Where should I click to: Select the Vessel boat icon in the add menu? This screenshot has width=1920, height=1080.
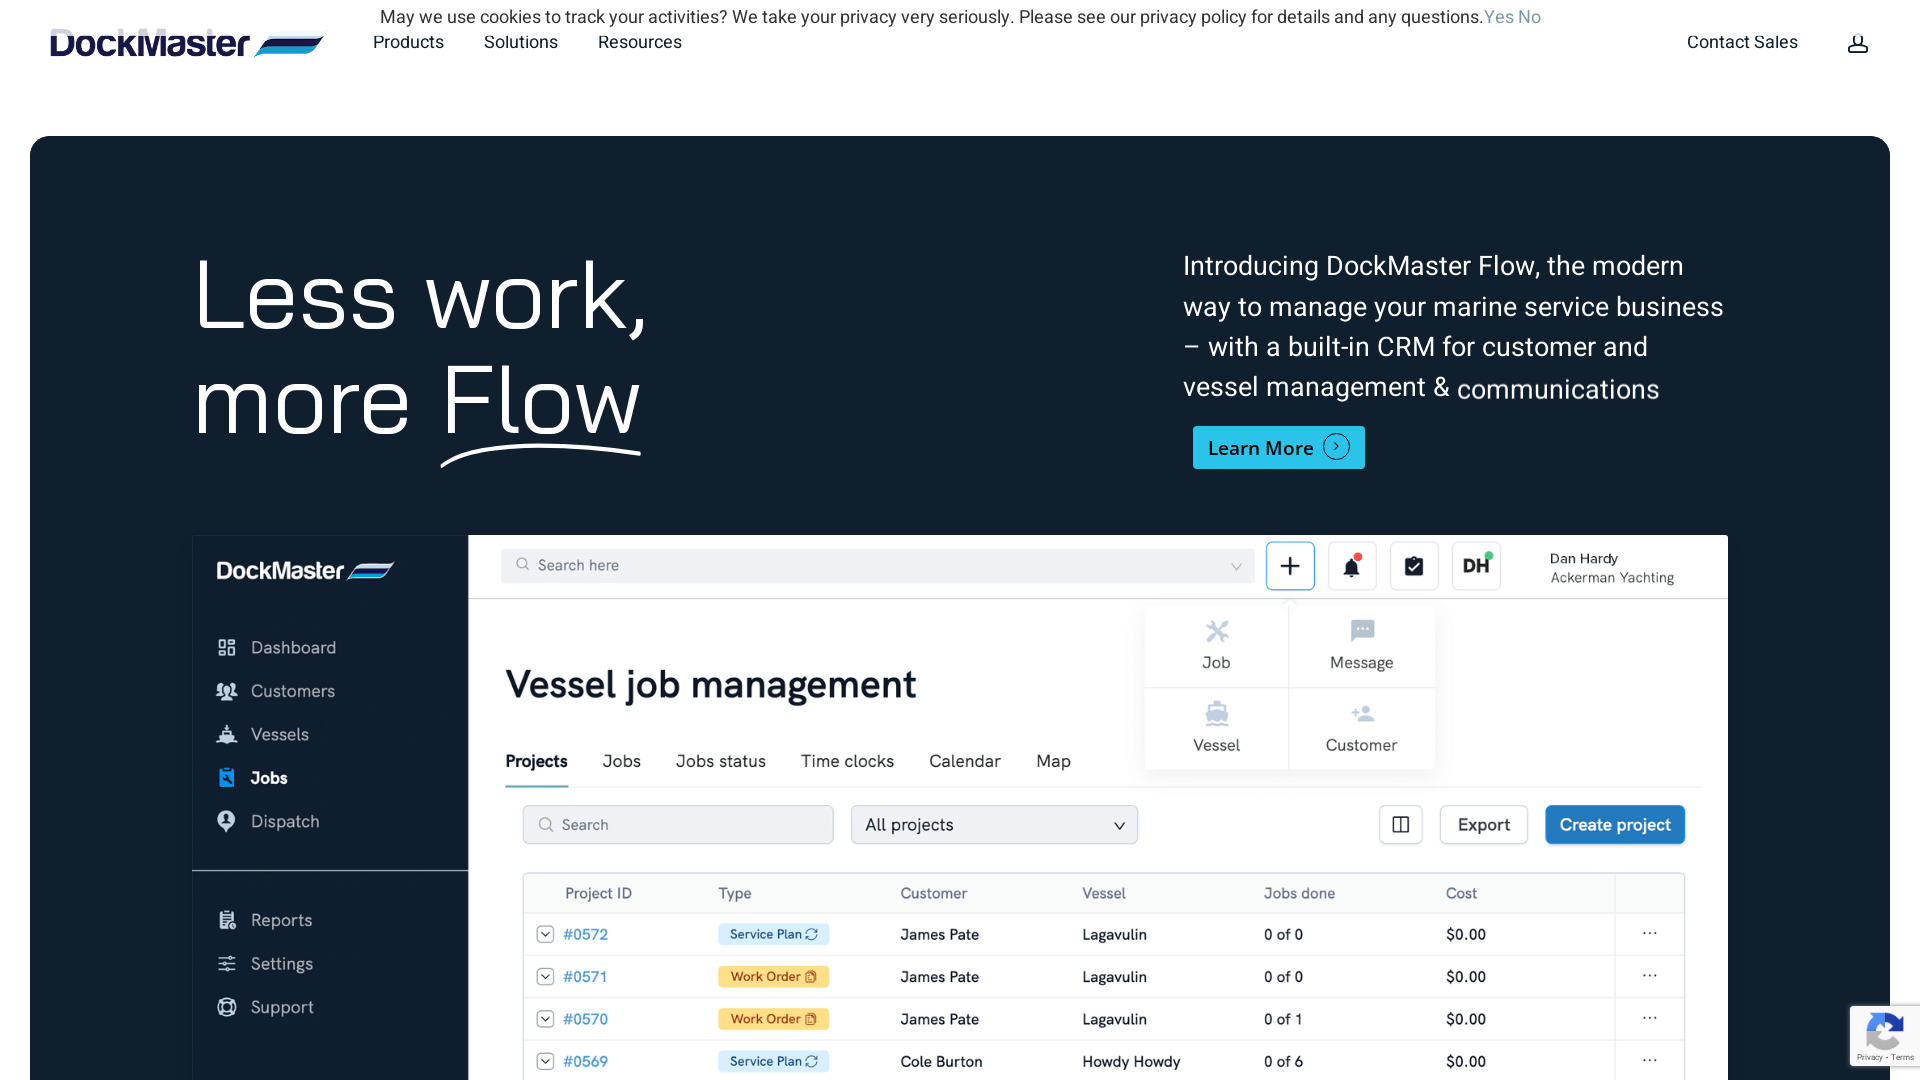click(1216, 713)
